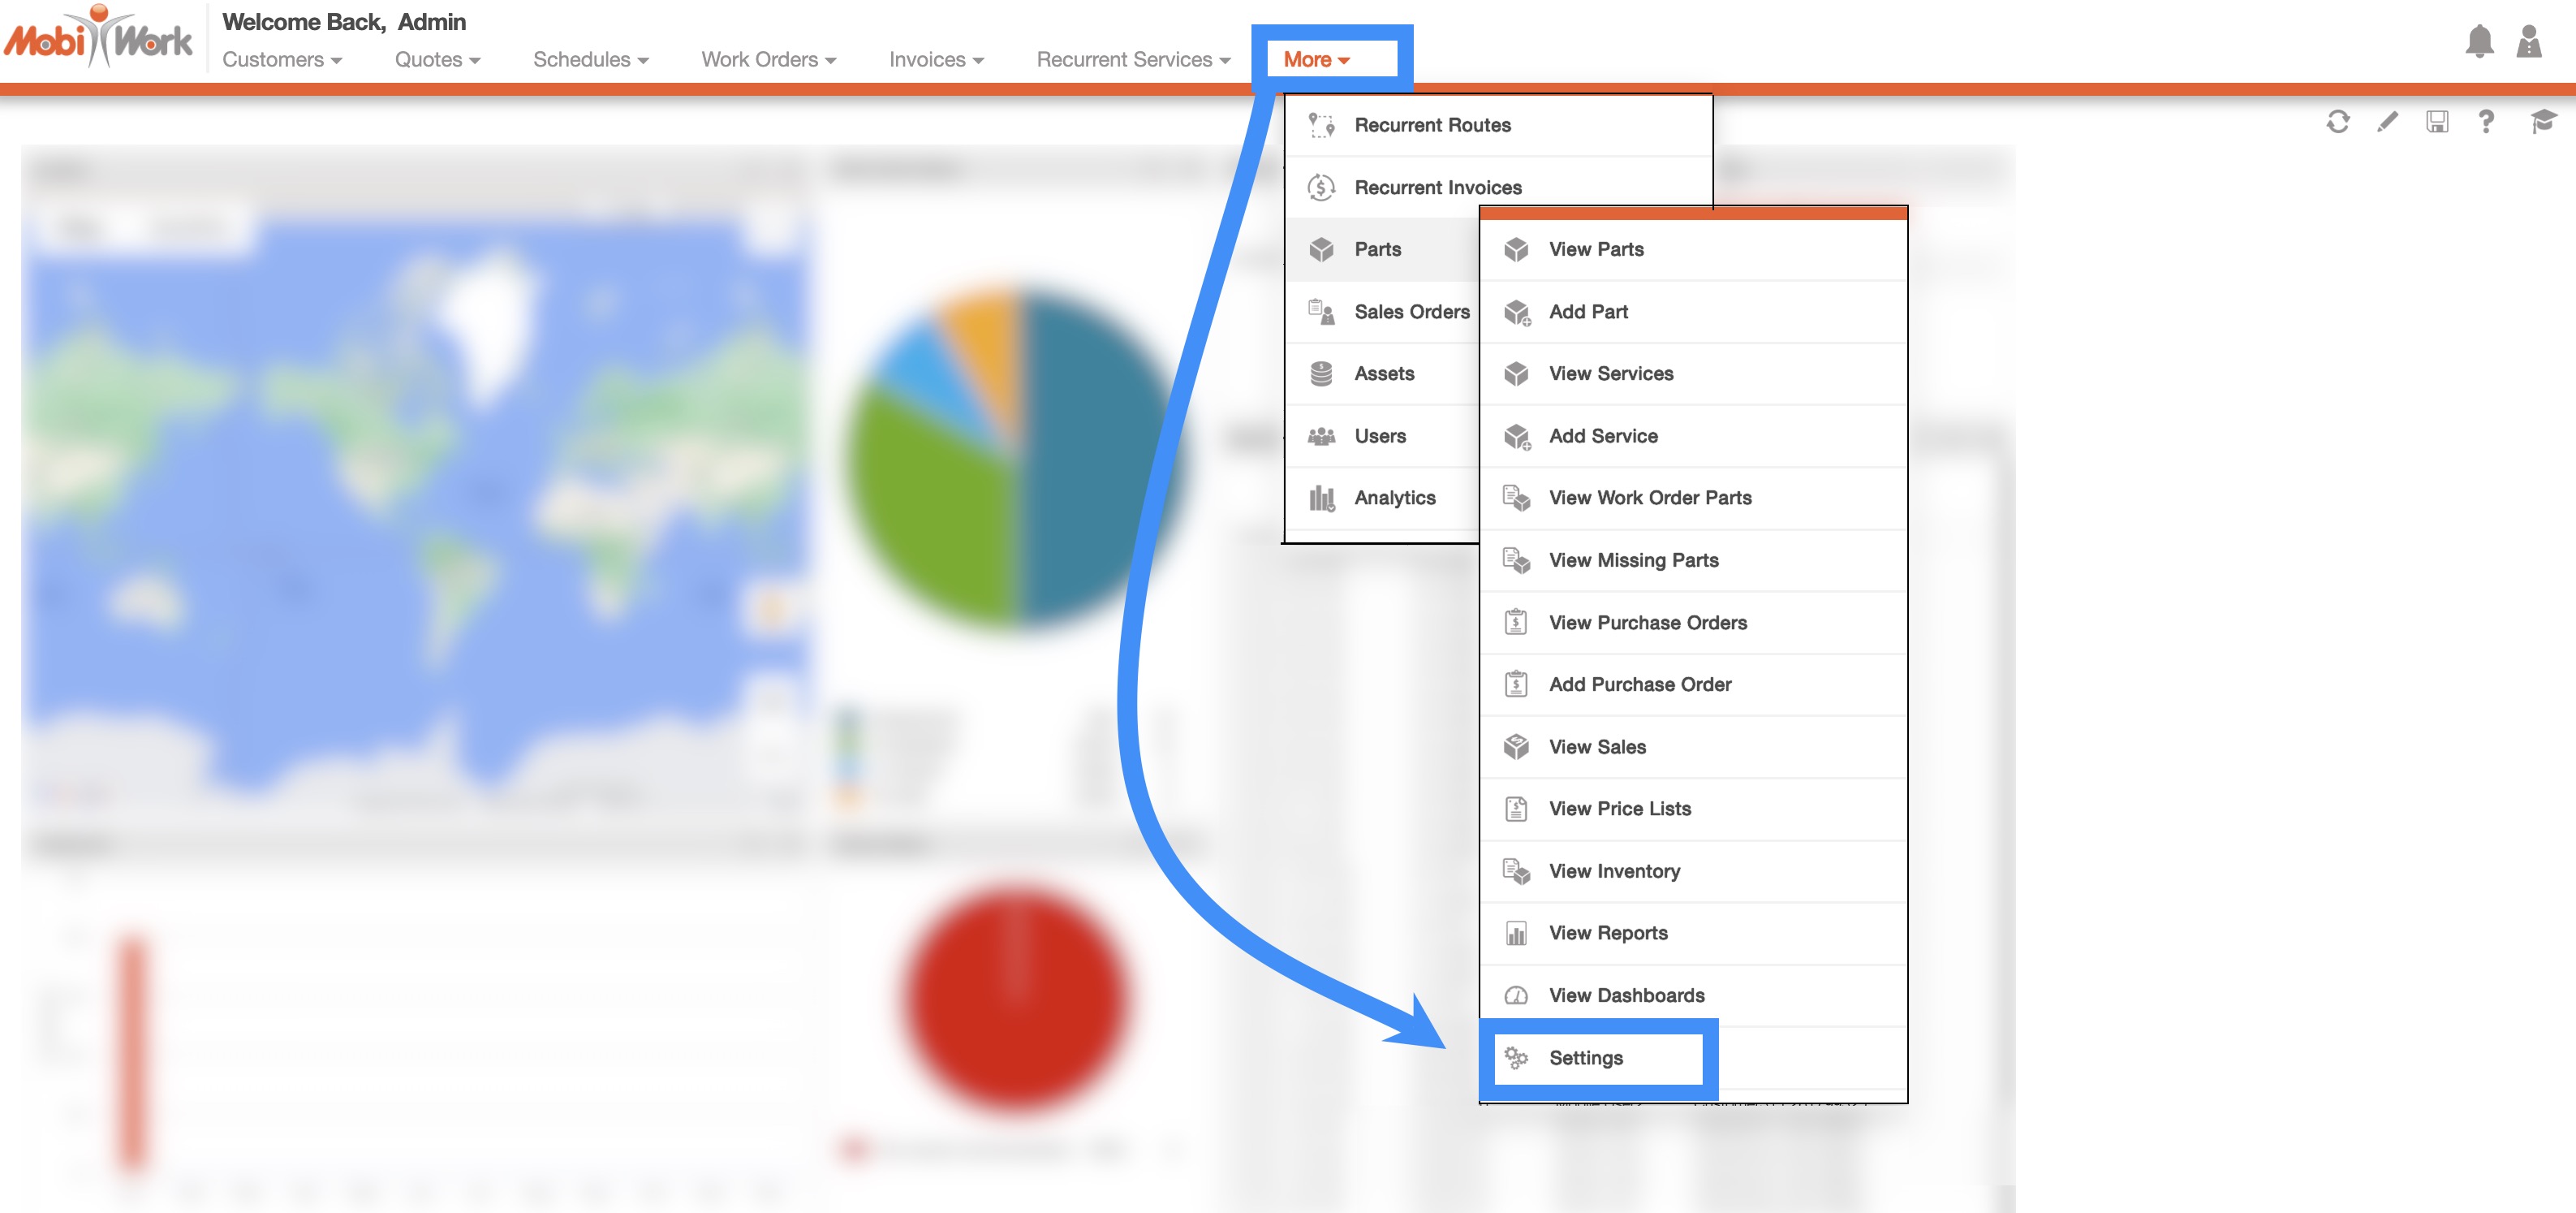Open the Work Orders dropdown
Viewport: 2576px width, 1213px height.
coord(768,60)
